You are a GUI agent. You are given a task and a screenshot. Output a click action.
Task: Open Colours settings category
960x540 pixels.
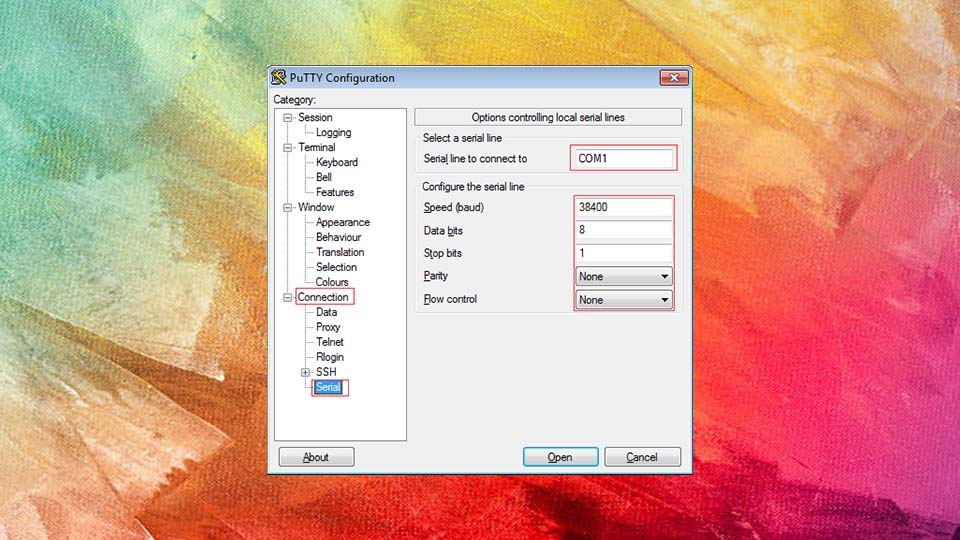(x=332, y=282)
